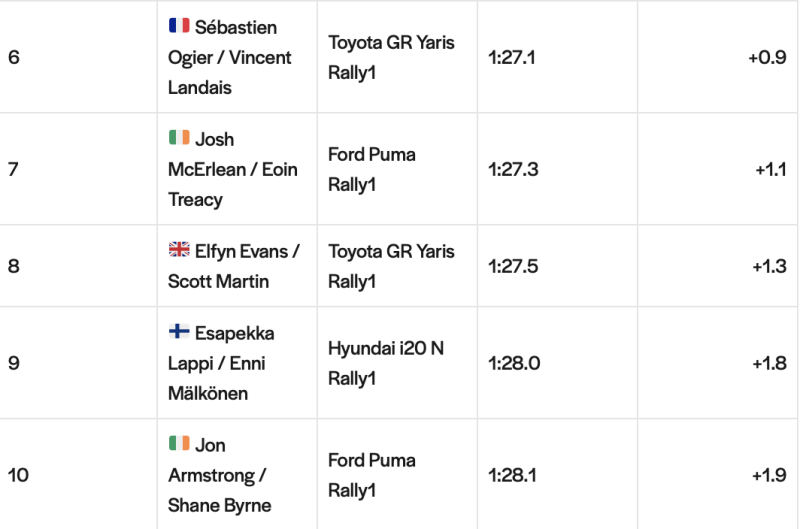The image size is (800, 529).
Task: Click the Finnish flag next to Esapekka Lappi
Action: point(179,331)
